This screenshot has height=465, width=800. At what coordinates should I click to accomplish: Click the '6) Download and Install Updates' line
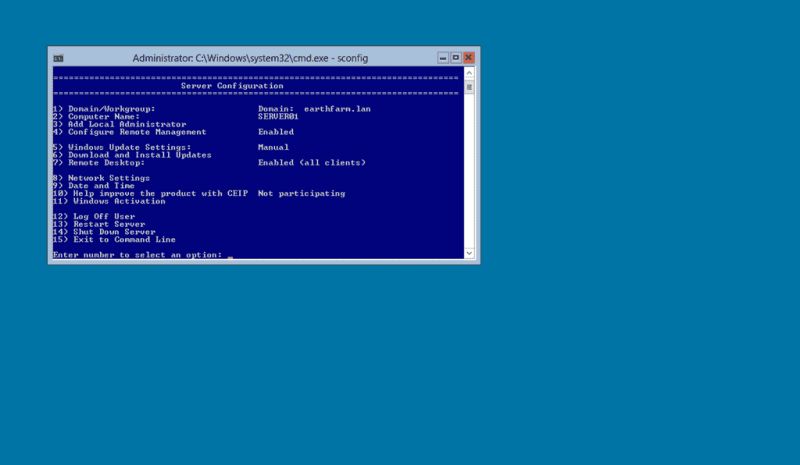tap(132, 155)
